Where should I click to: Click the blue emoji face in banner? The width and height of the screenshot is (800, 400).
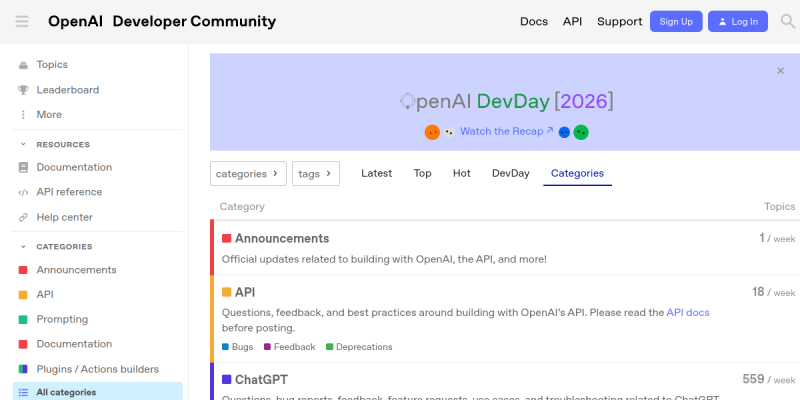click(x=564, y=132)
